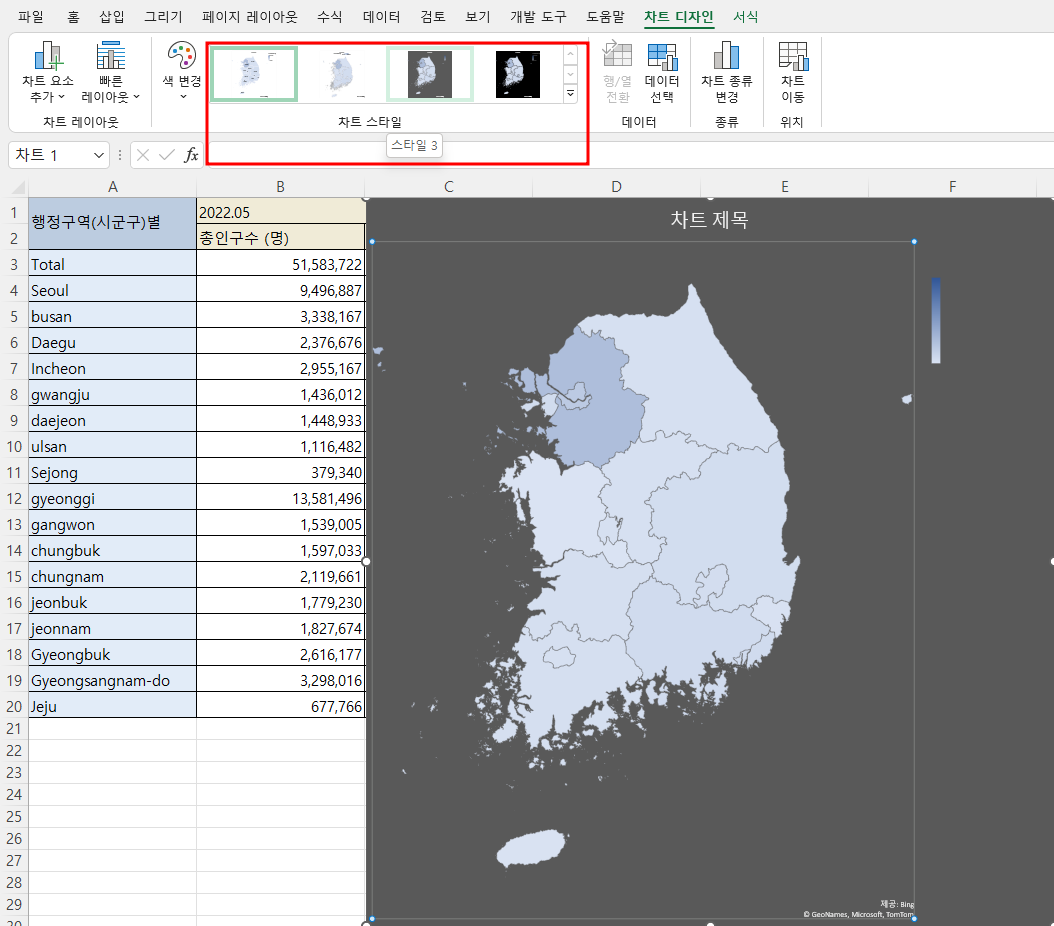The height and width of the screenshot is (926, 1054).
Task: Click the formula bar options dots
Action: point(120,155)
